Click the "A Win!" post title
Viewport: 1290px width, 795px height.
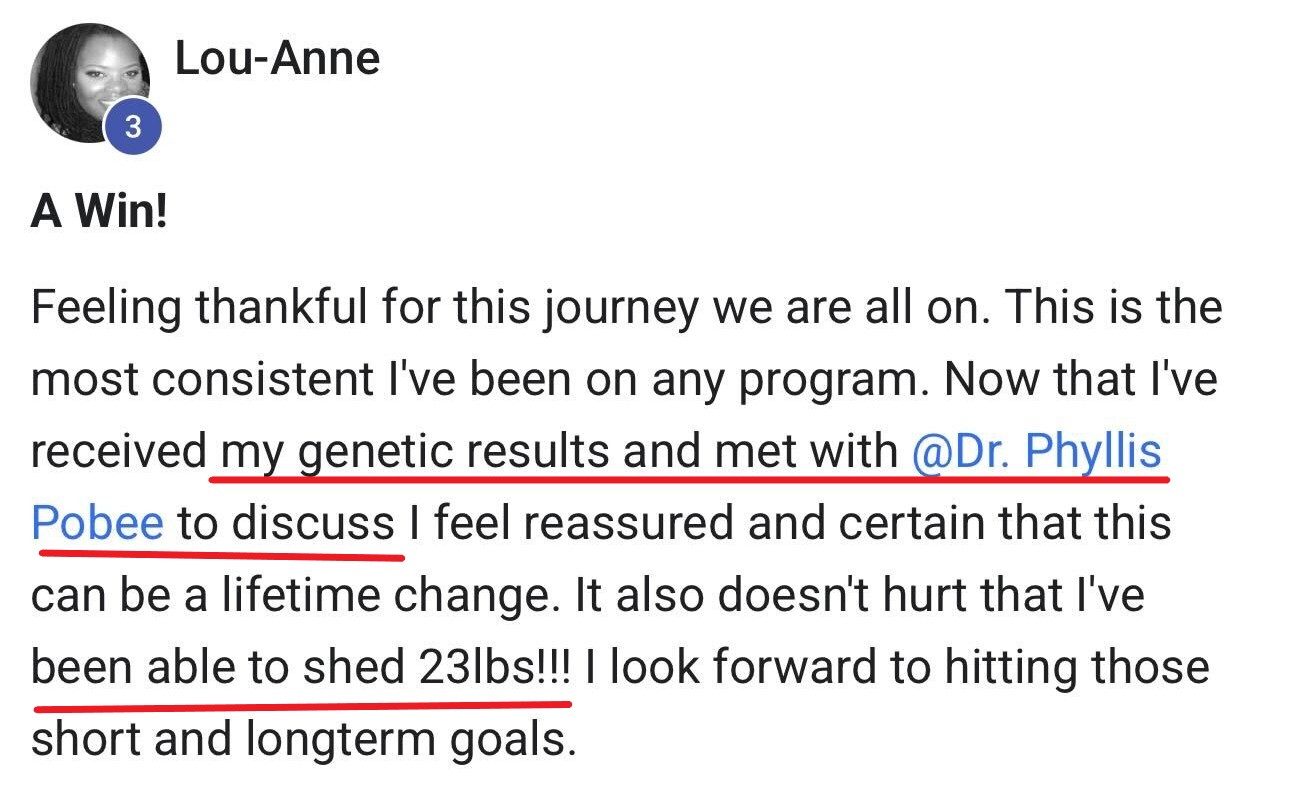click(x=99, y=211)
